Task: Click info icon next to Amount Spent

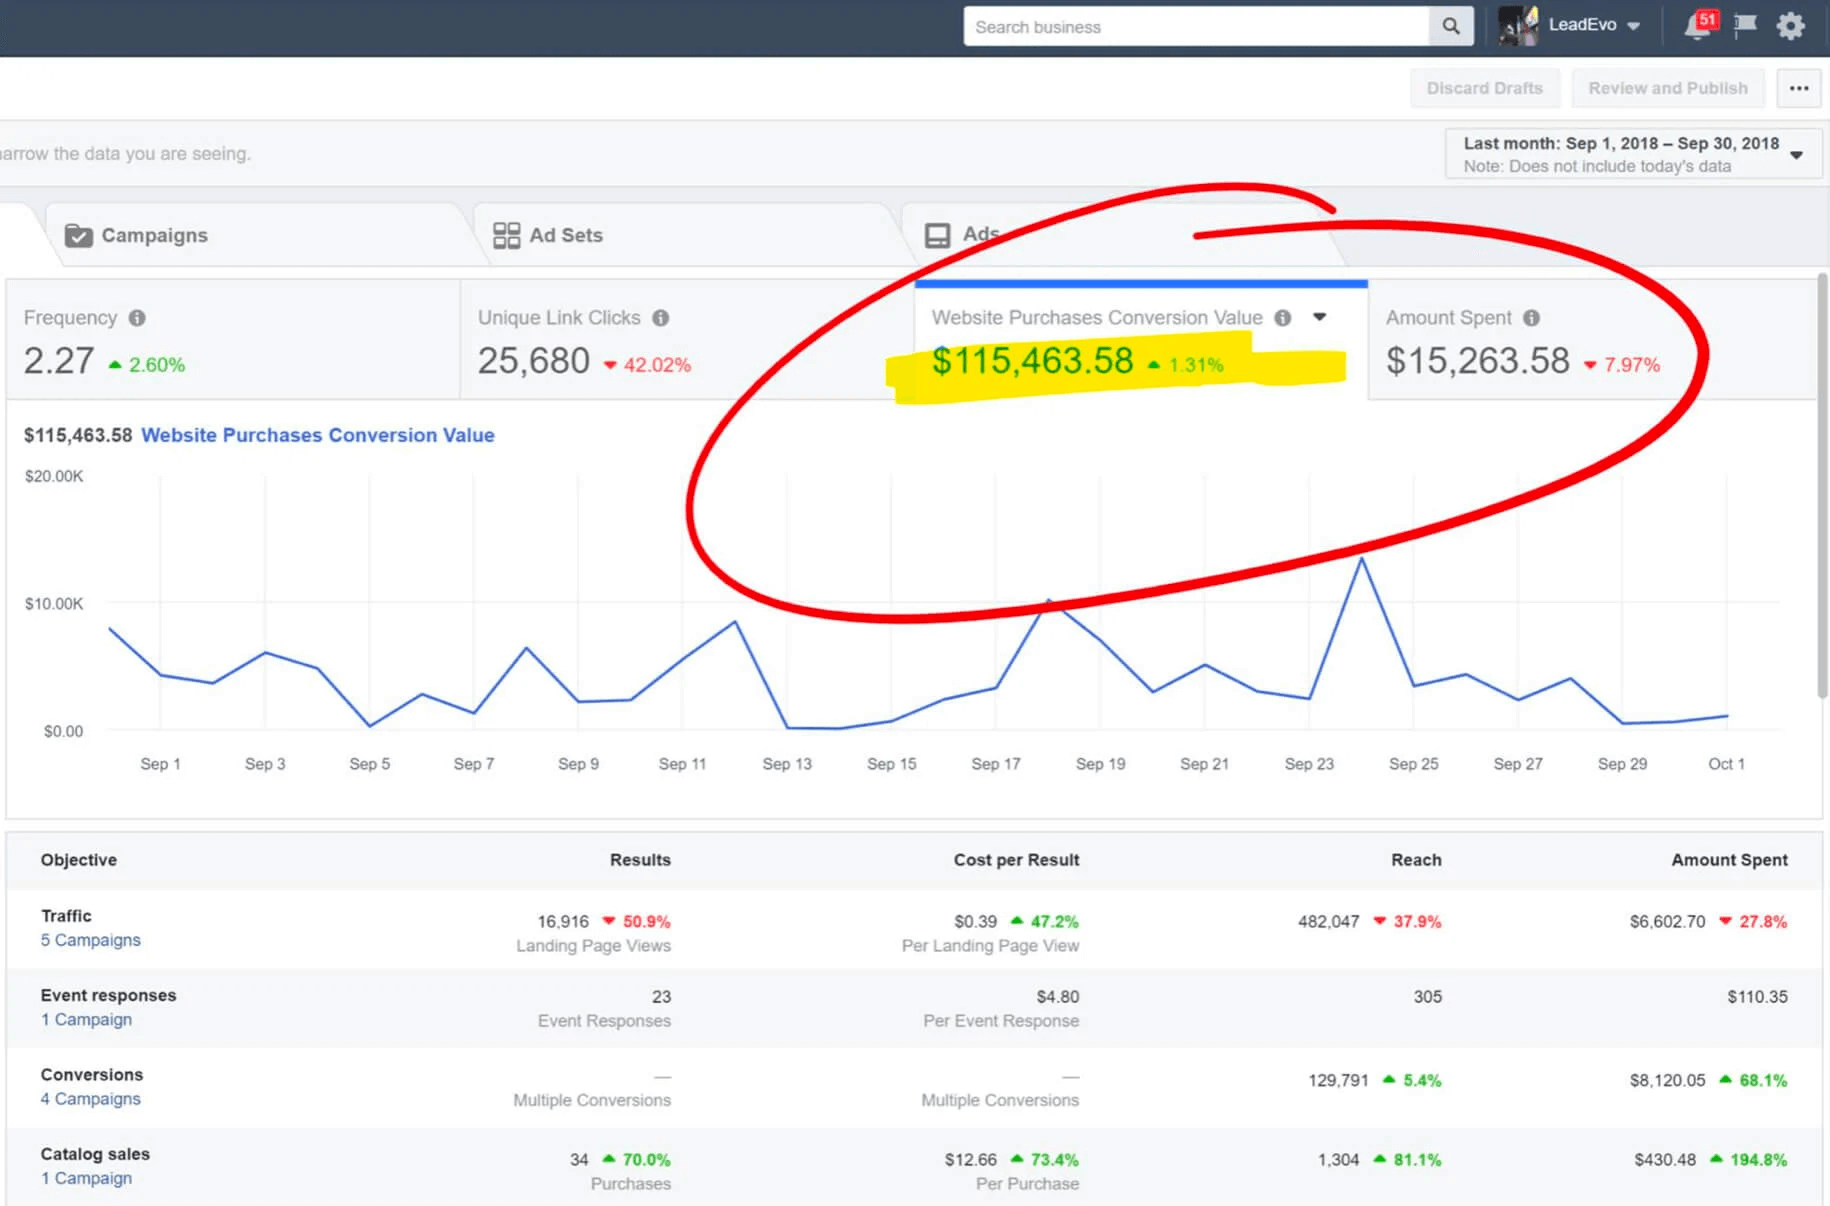Action: [x=1531, y=318]
